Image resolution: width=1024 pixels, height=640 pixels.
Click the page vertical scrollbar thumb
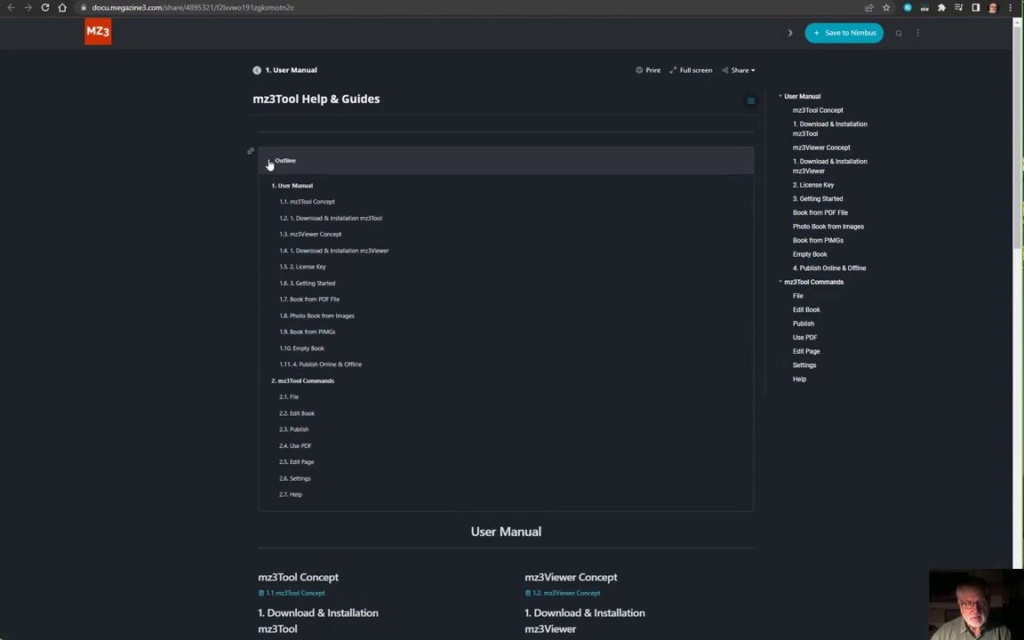tap(1017, 137)
